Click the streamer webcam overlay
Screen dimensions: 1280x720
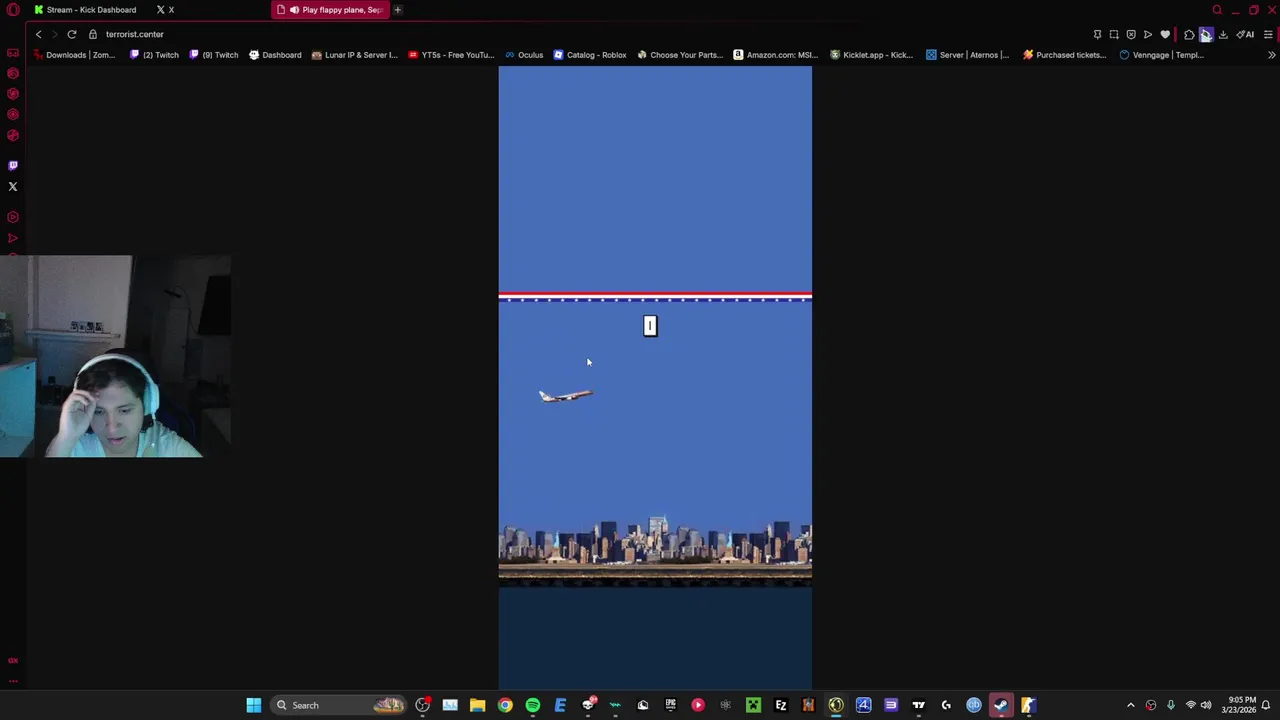pyautogui.click(x=115, y=356)
